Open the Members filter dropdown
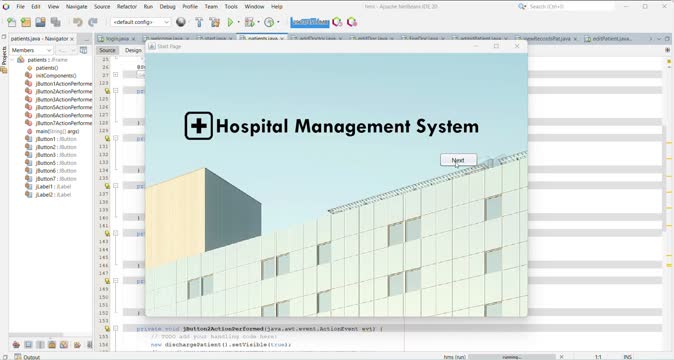The width and height of the screenshot is (674, 360). [31, 50]
